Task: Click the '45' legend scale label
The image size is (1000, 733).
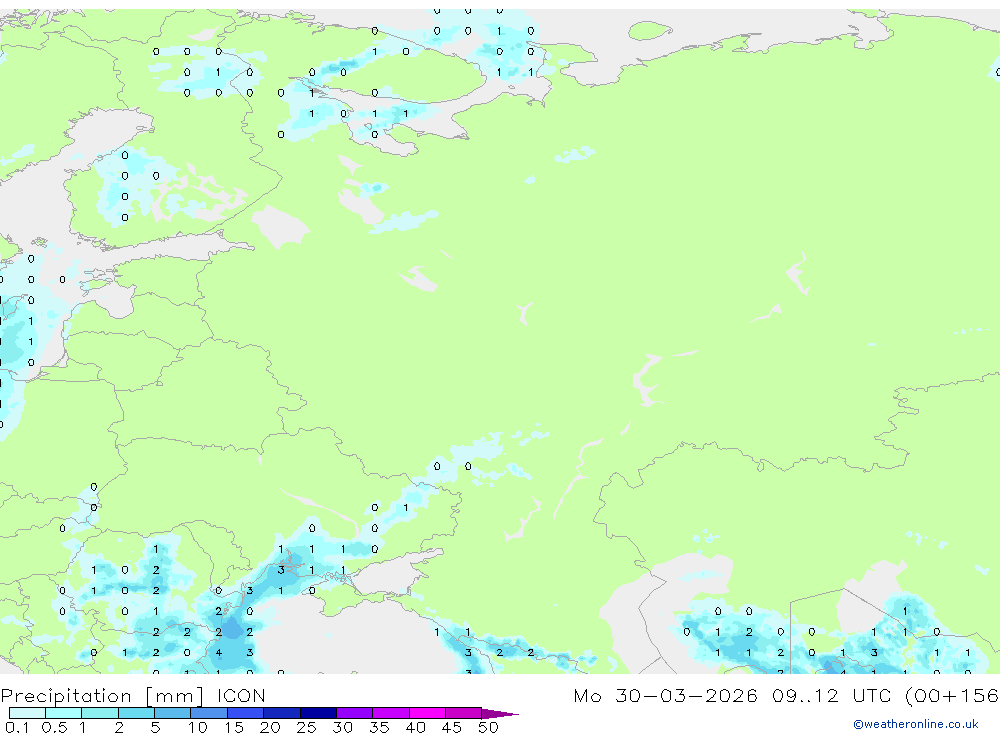Action: (452, 727)
